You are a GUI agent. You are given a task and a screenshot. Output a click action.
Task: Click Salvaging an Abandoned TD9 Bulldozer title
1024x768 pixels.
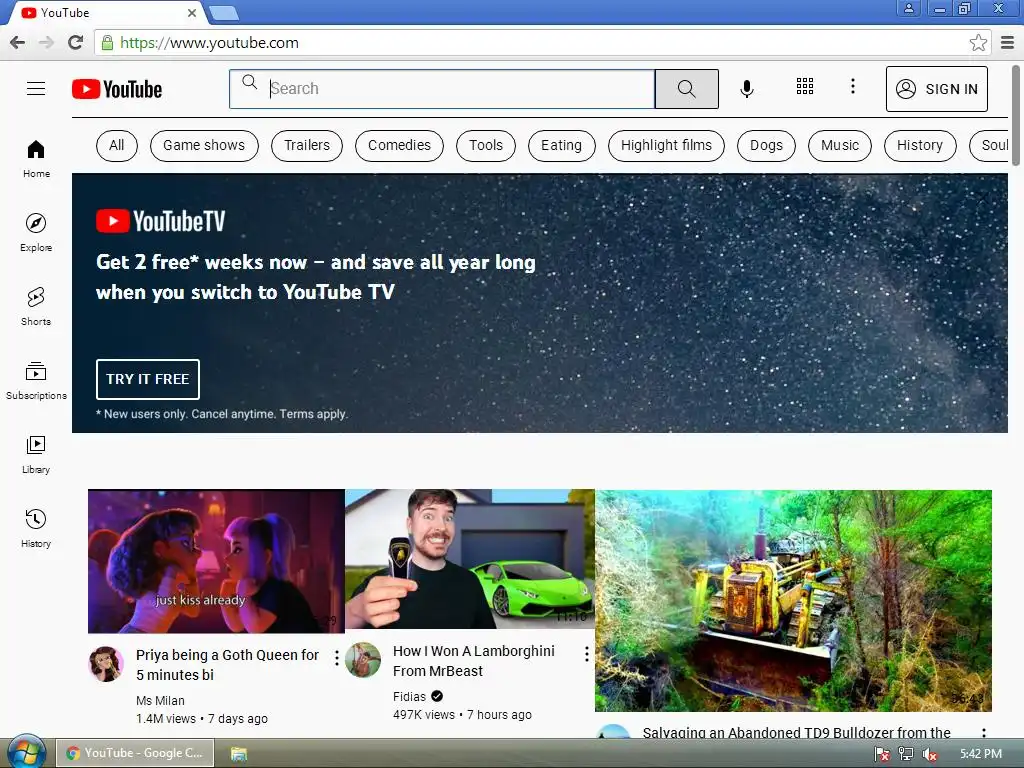(x=796, y=733)
